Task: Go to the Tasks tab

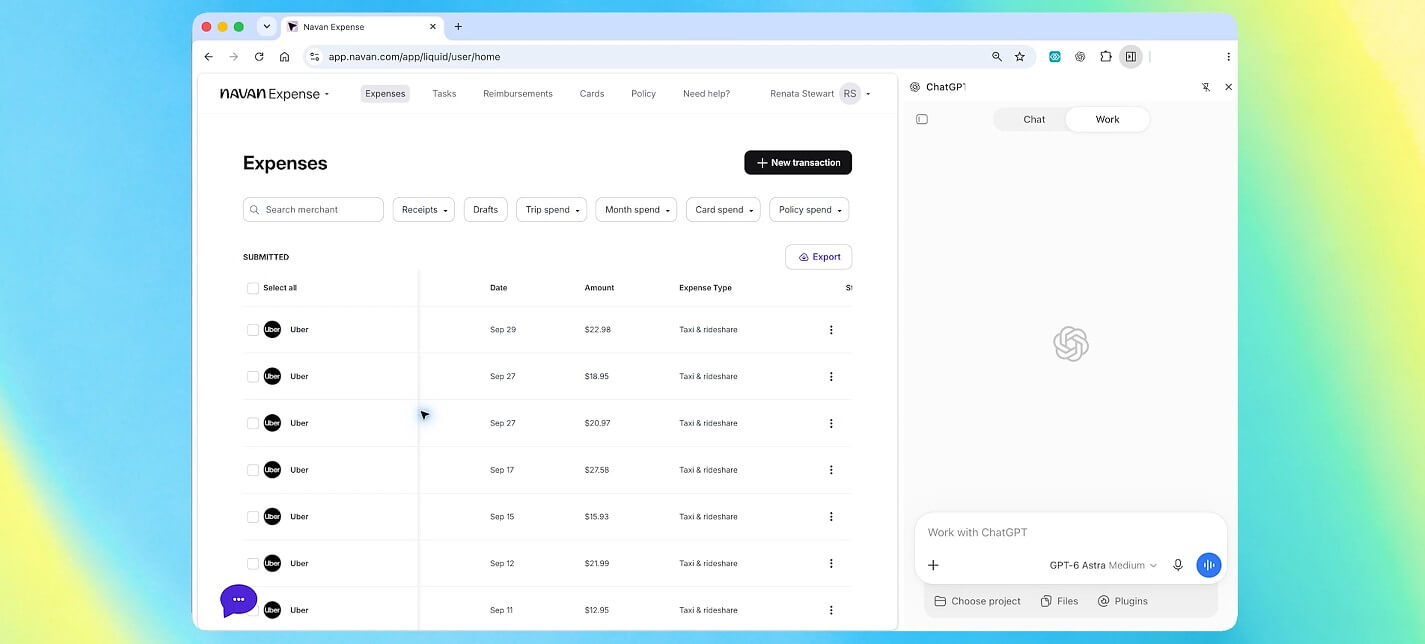Action: click(x=444, y=94)
